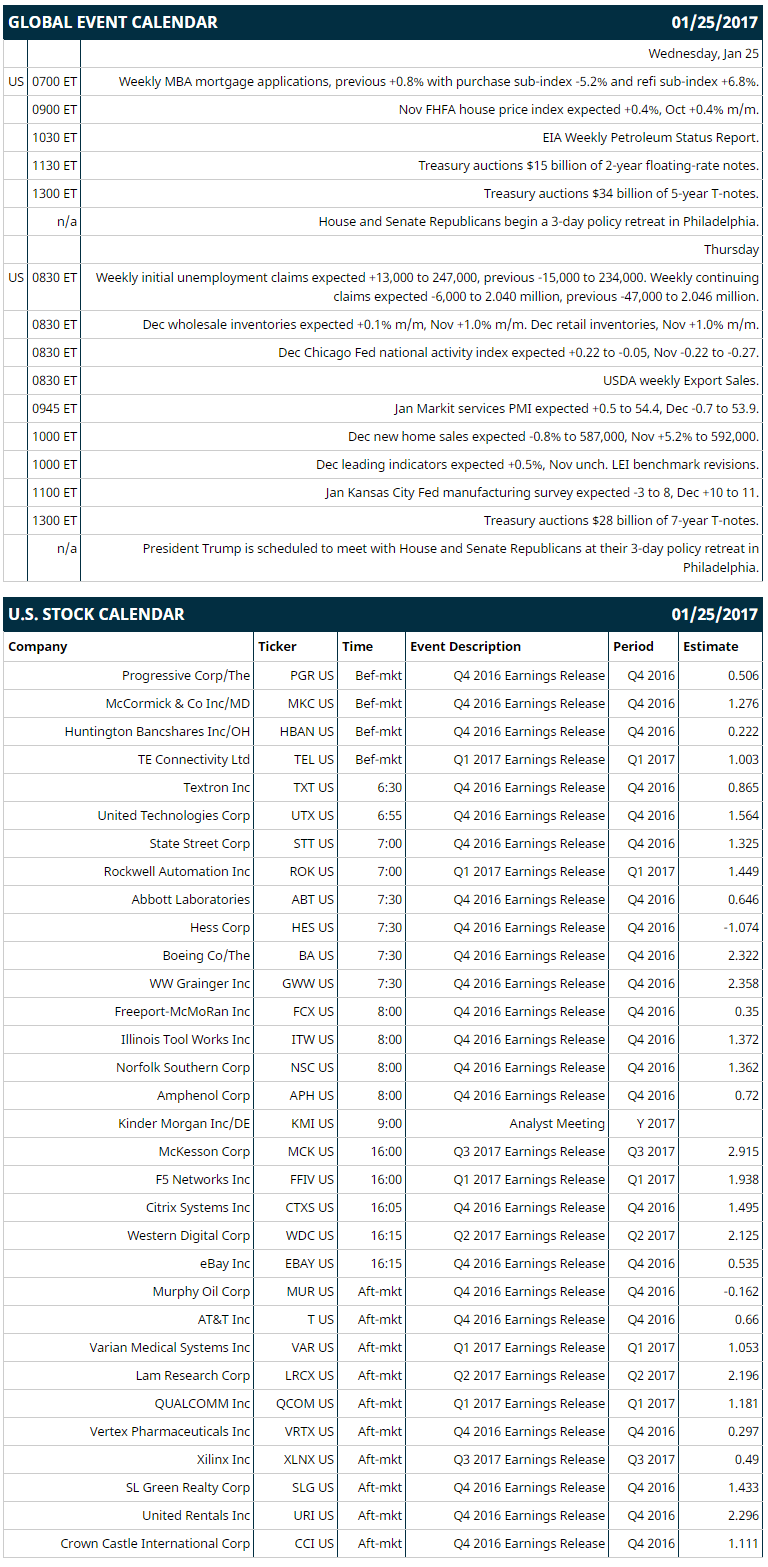Select the Global Event Calendar title bar

pyautogui.click(x=383, y=22)
